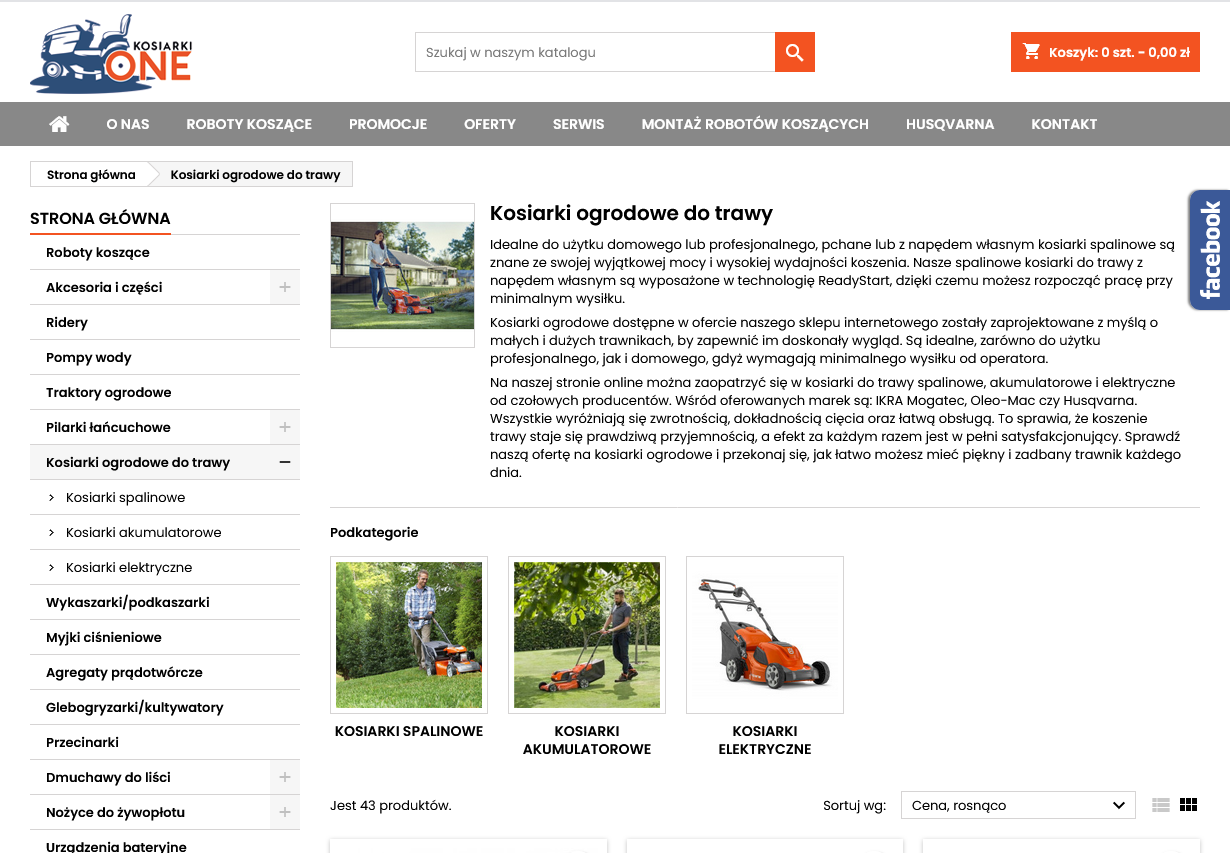Click inside the catalog search field
1230x853 pixels.
(594, 51)
